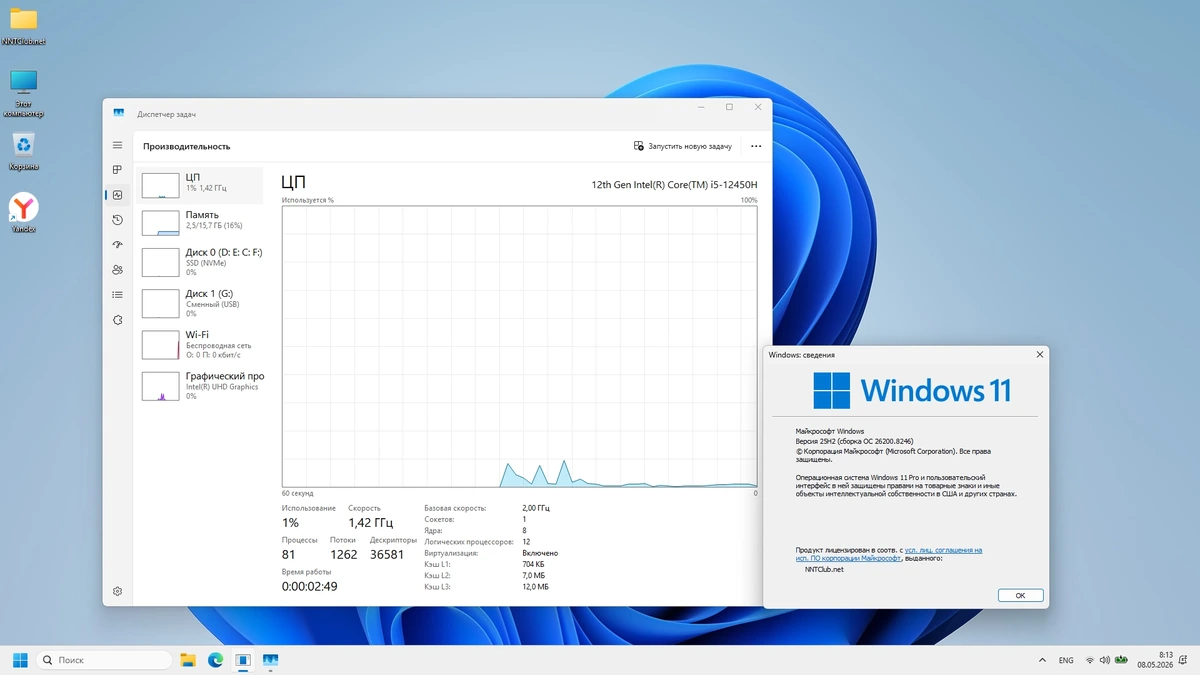
Task: Click Запустить новую задачу button
Action: pos(683,146)
